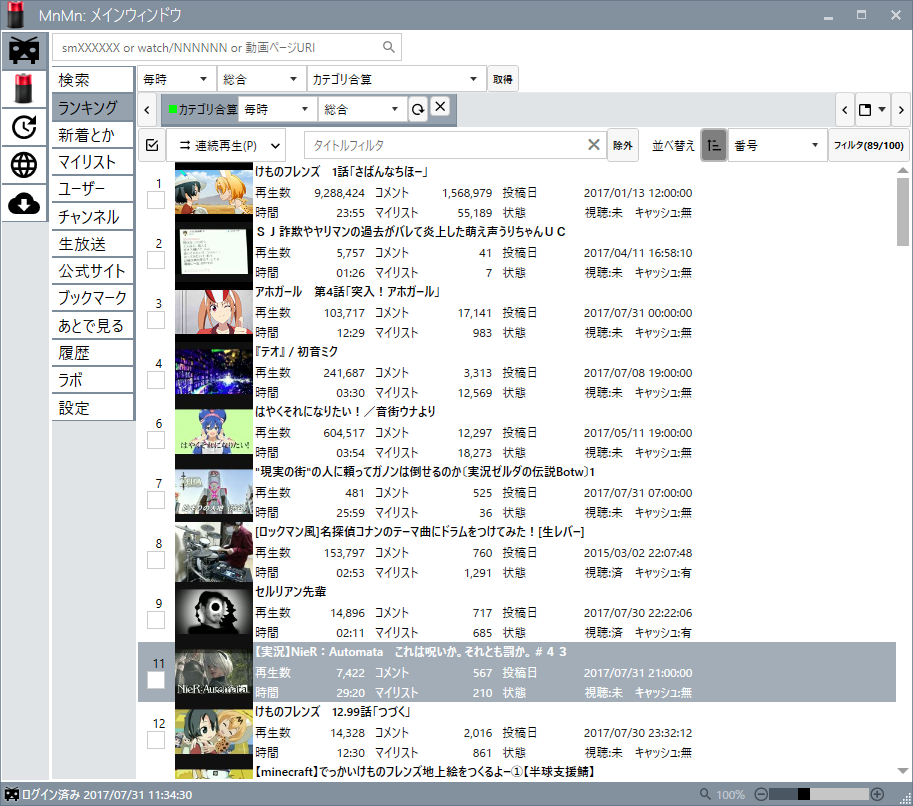Open the web browser globe icon
913x806 pixels.
pos(24,165)
